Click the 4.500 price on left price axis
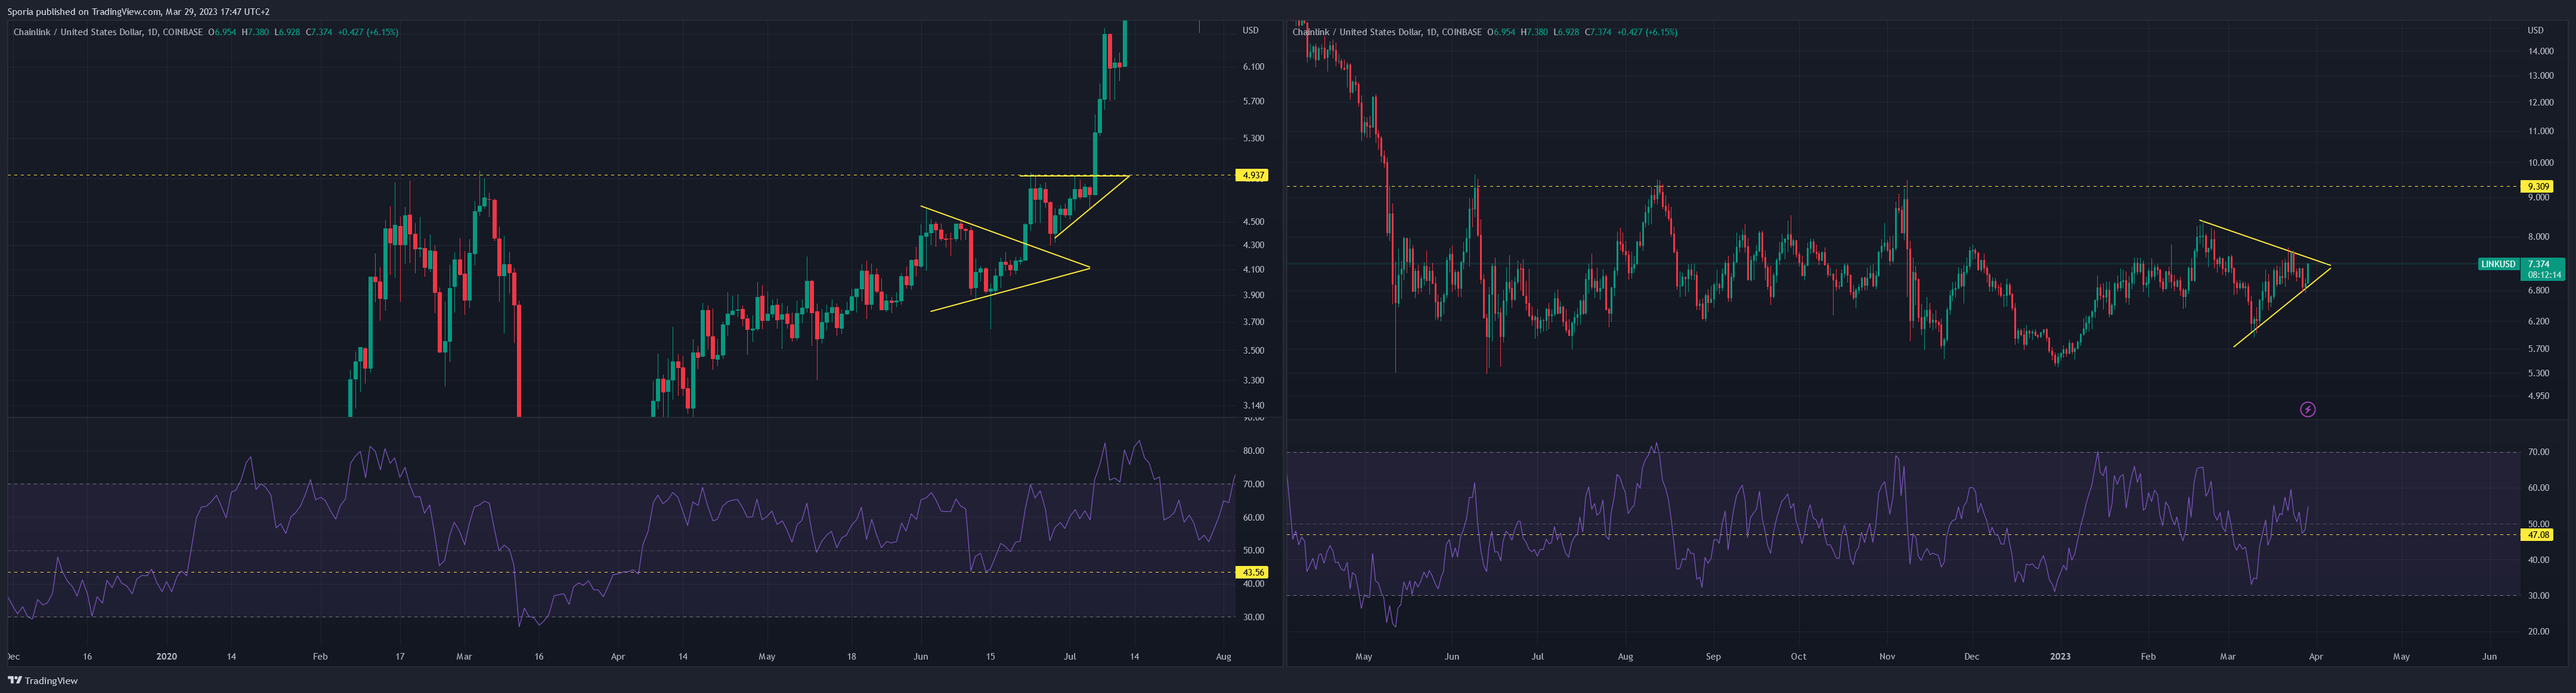This screenshot has width=2576, height=693. pyautogui.click(x=1253, y=222)
